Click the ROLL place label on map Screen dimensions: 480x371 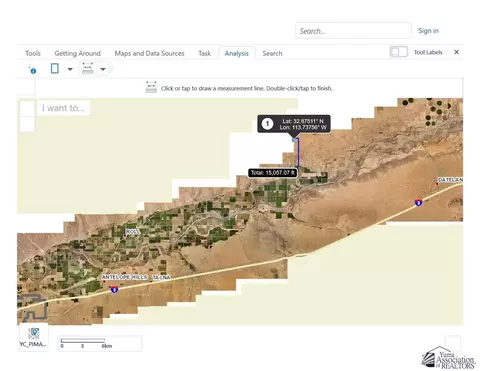(132, 232)
